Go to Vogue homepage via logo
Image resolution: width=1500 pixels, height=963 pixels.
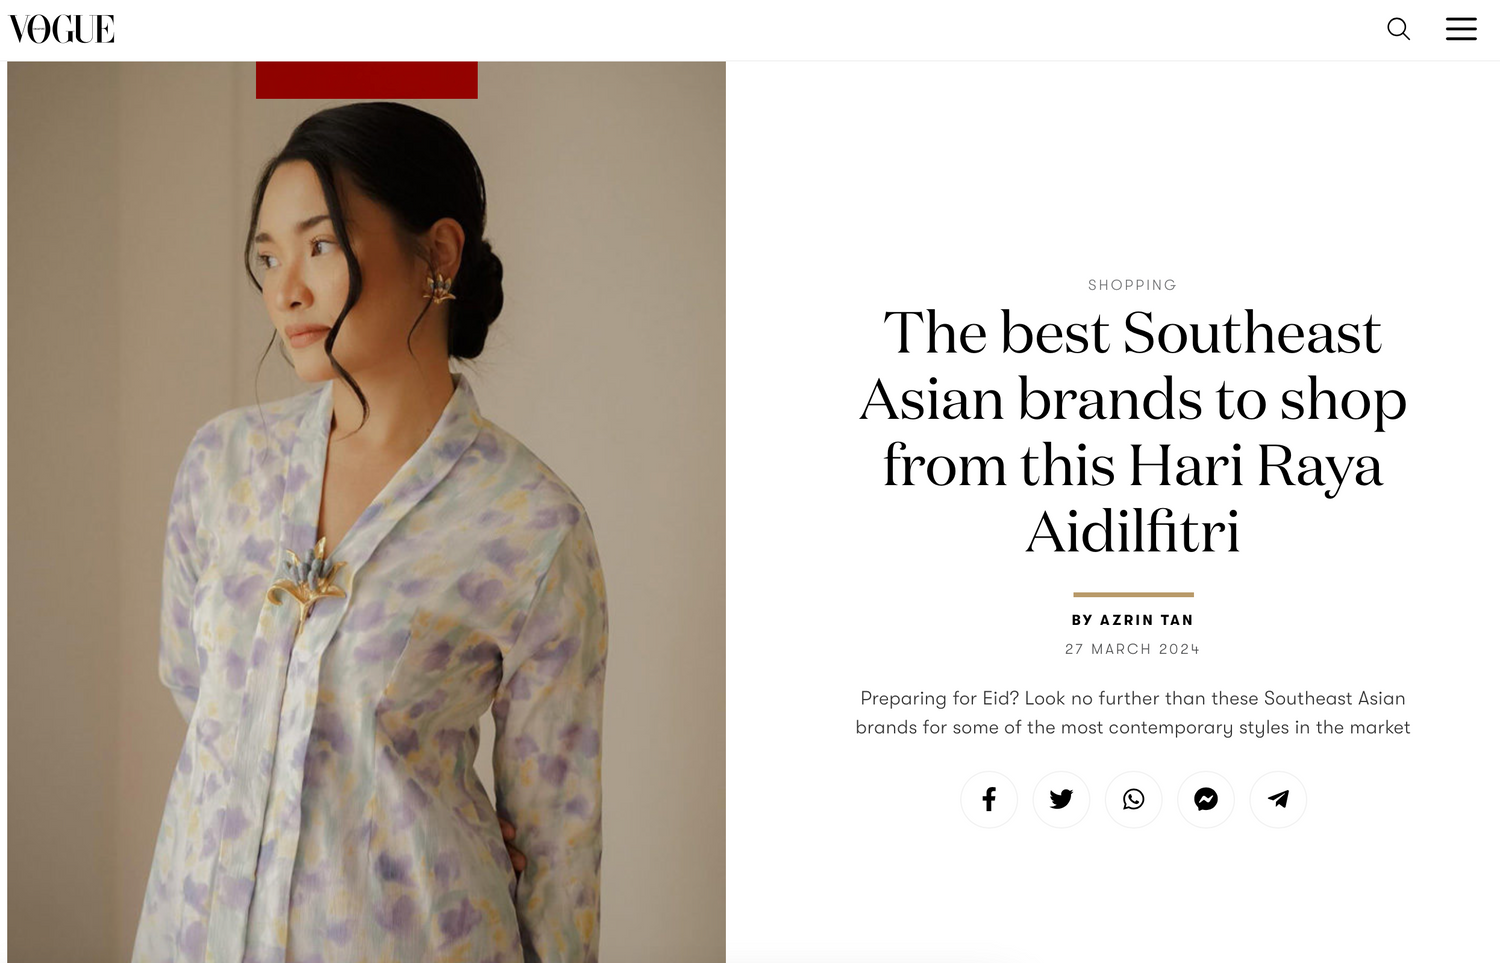tap(62, 29)
